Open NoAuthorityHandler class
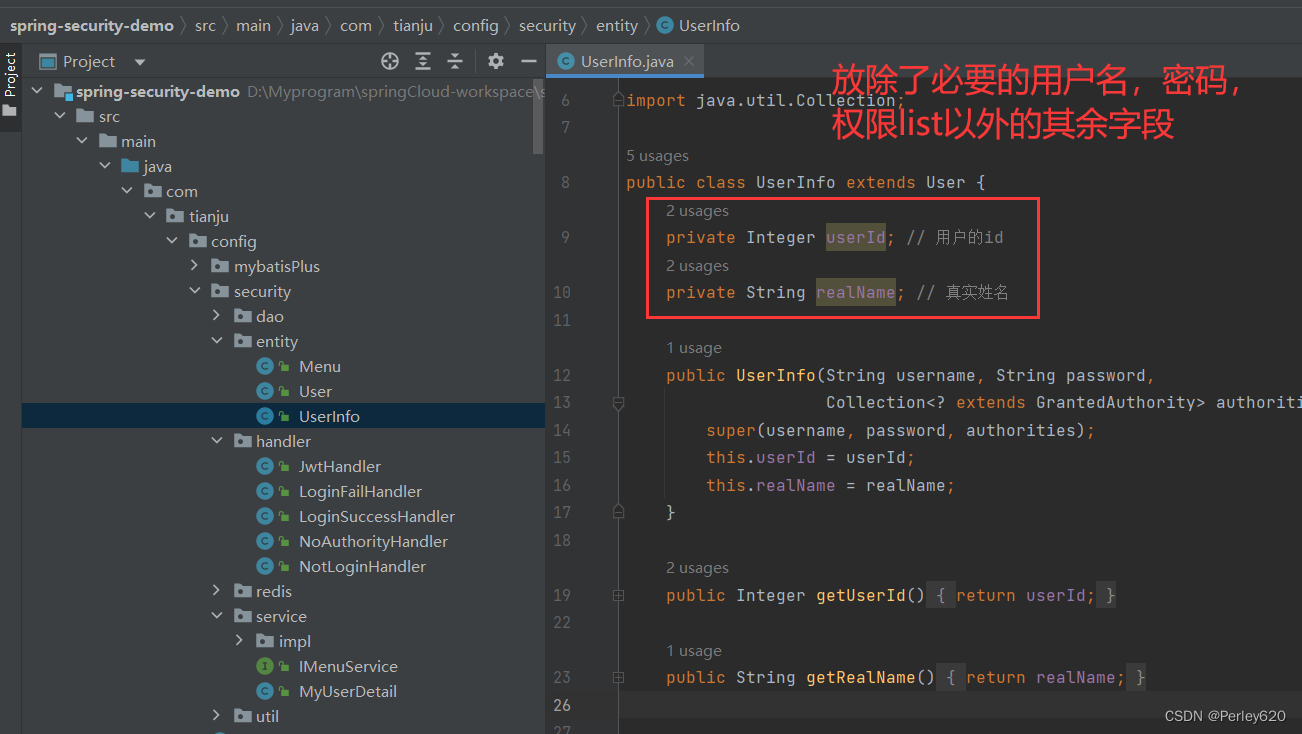Screen dimensions: 1302x734 point(373,541)
